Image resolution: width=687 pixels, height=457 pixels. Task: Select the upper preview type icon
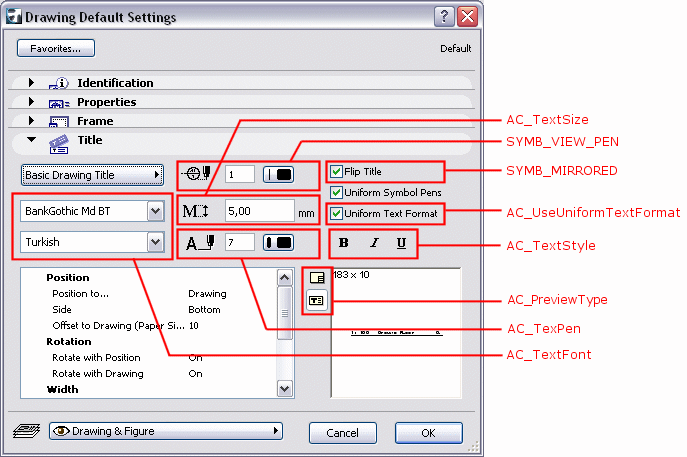(317, 278)
